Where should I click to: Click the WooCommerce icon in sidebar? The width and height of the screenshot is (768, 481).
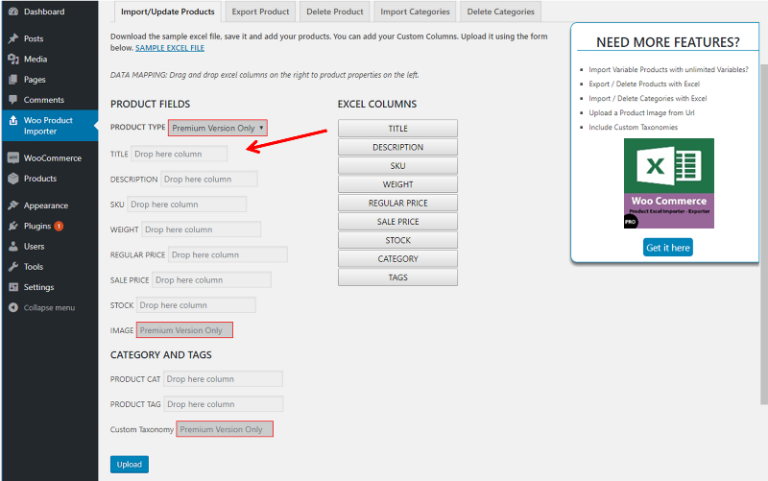(x=13, y=158)
